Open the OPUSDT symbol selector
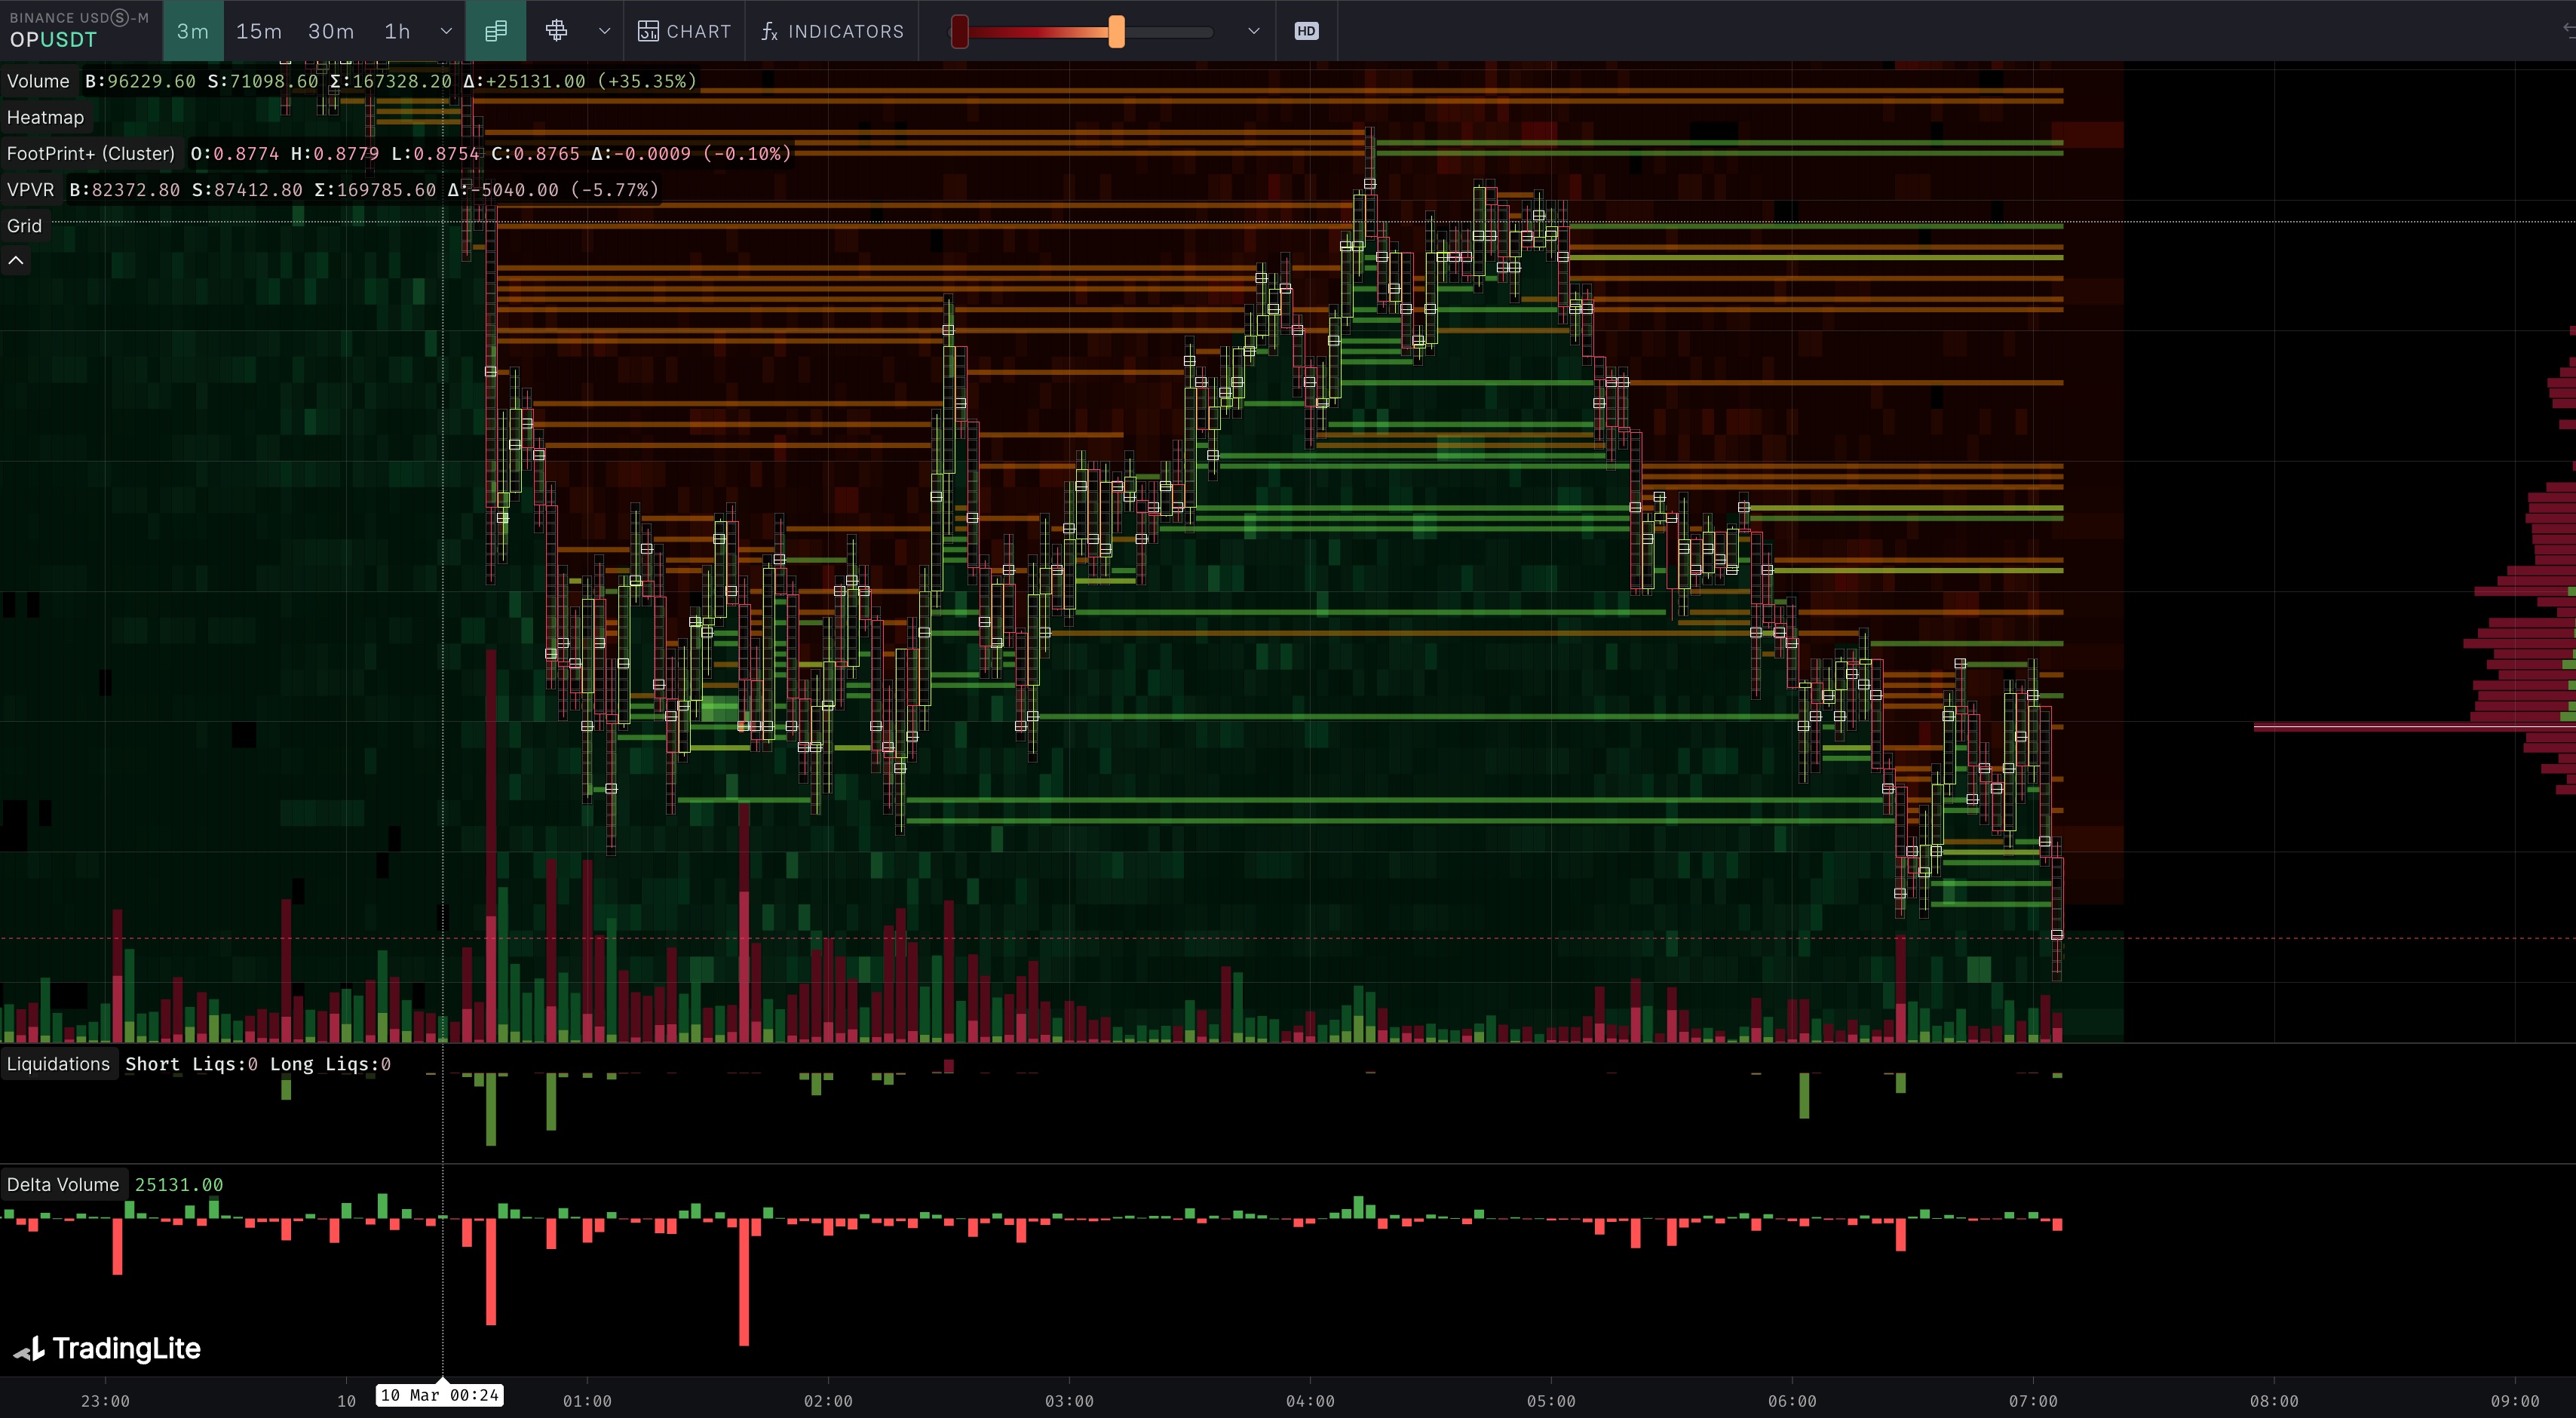Screen dimensions: 2576x1418 point(54,40)
